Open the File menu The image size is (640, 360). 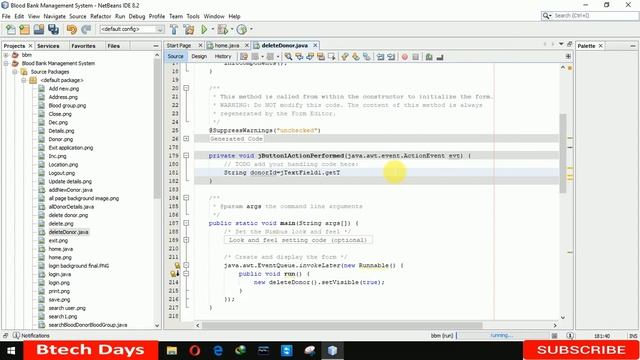tap(6, 16)
